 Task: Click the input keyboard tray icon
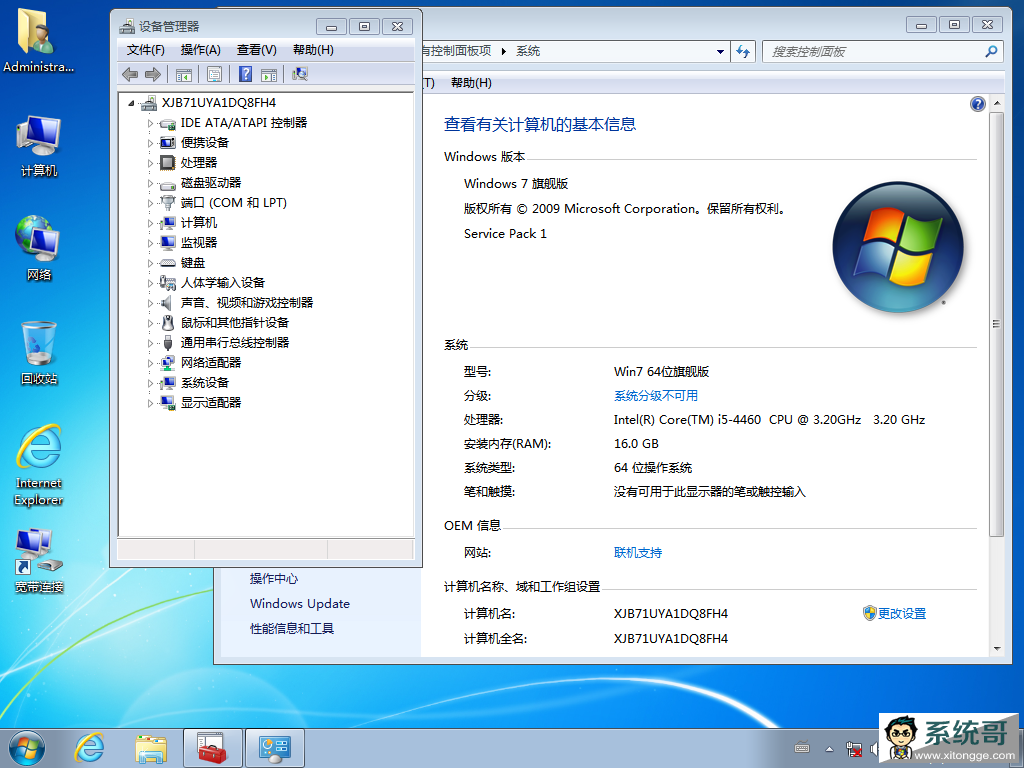802,748
